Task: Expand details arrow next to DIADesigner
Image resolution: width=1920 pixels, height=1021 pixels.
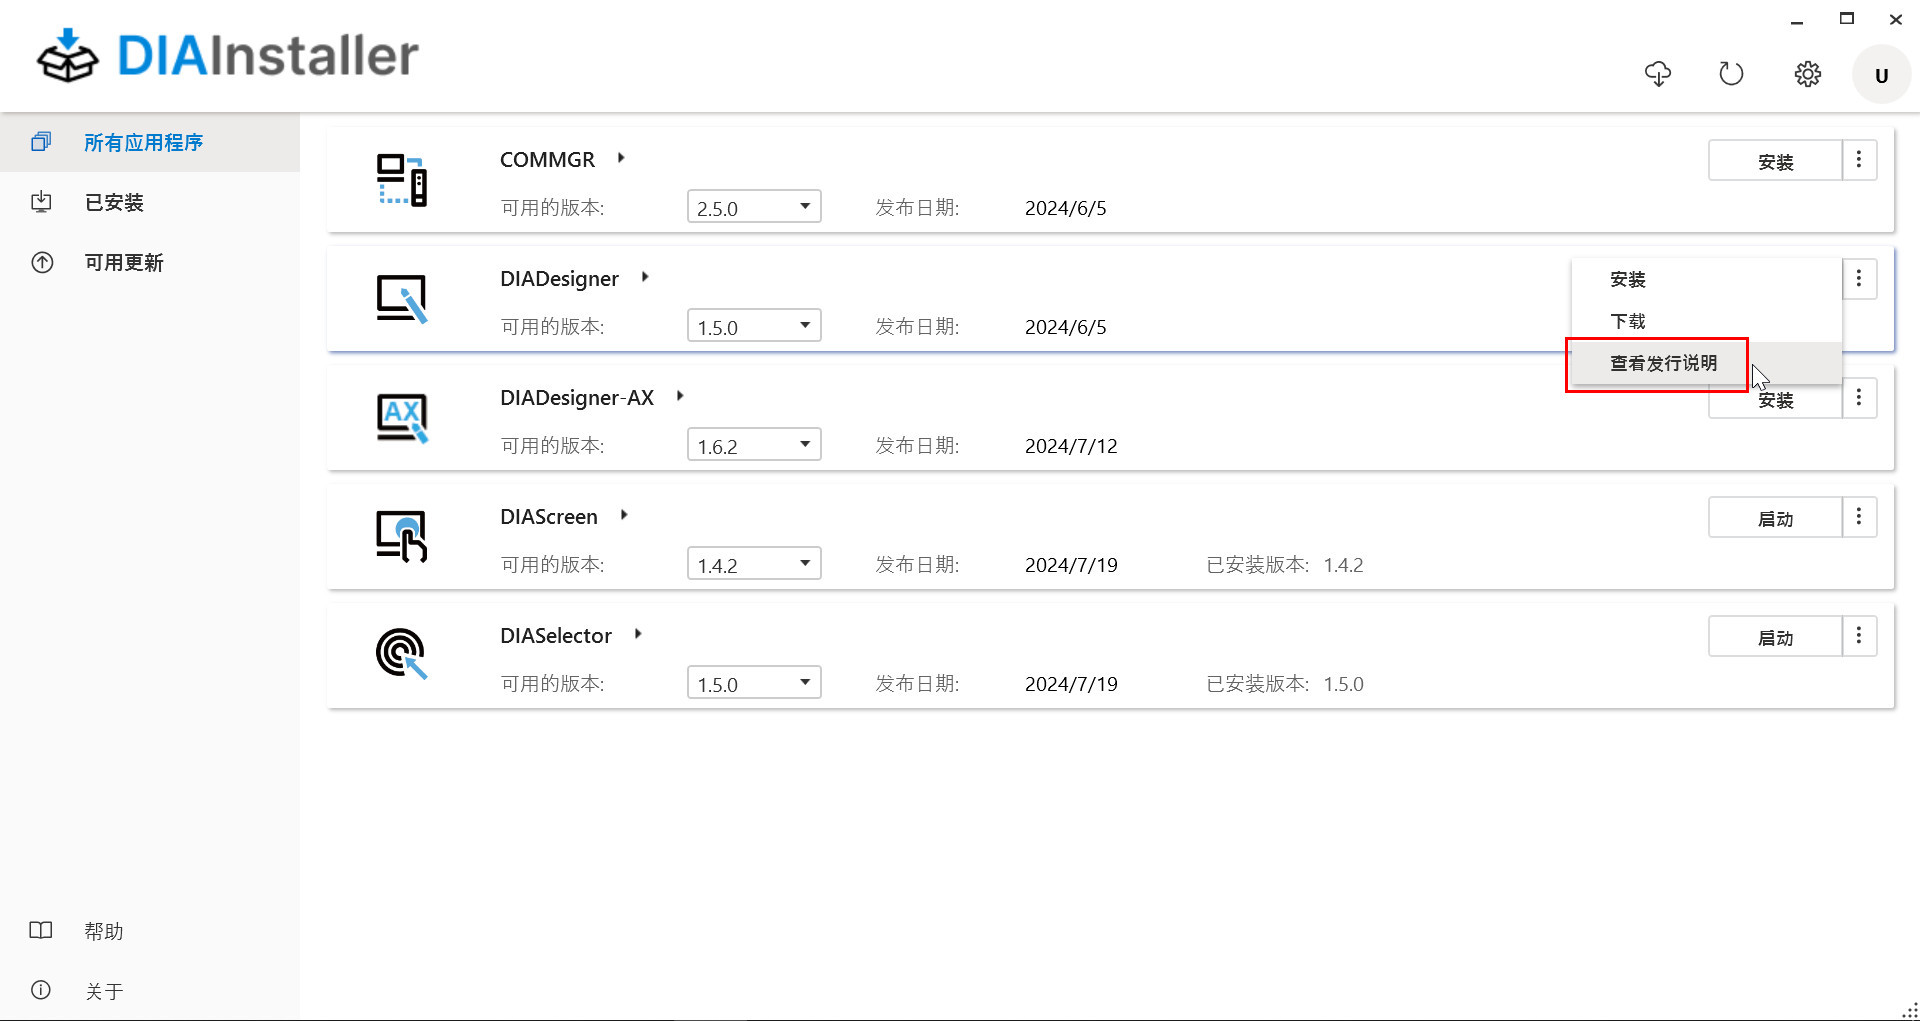Action: pyautogui.click(x=645, y=277)
